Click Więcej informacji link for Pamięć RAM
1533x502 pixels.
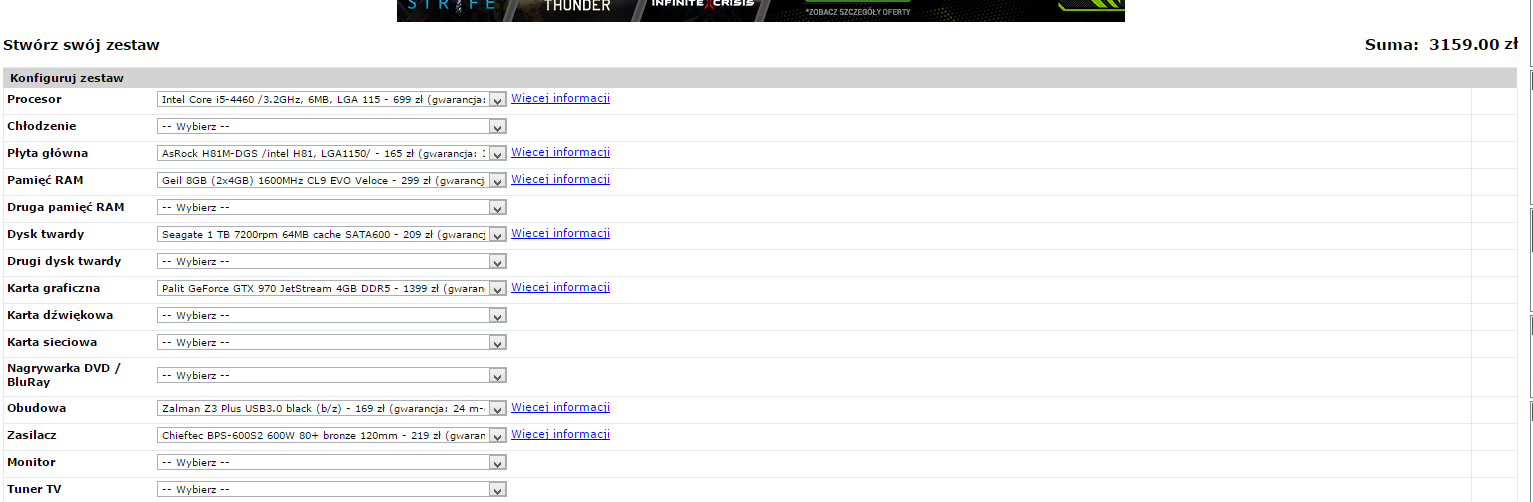(x=561, y=179)
